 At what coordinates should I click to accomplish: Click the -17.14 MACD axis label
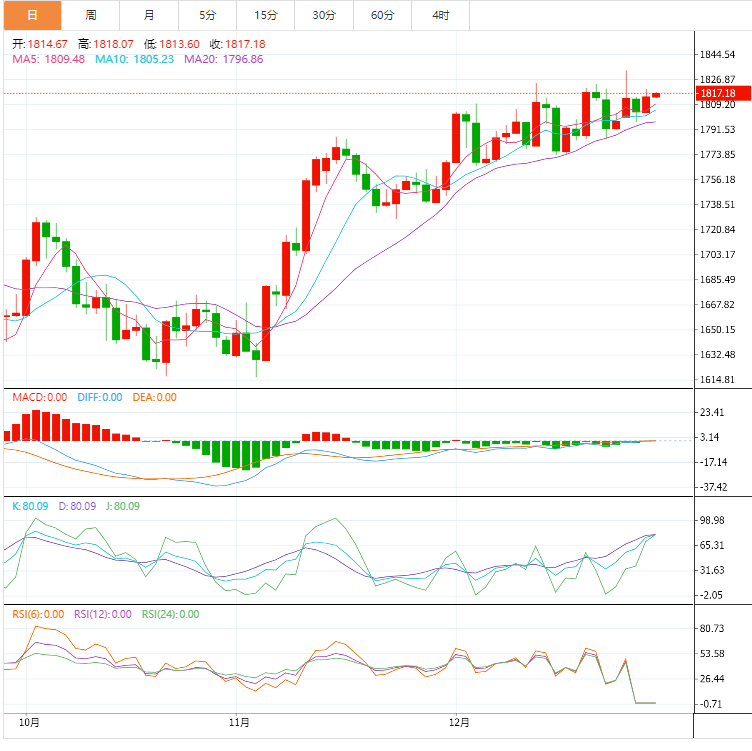coord(712,462)
